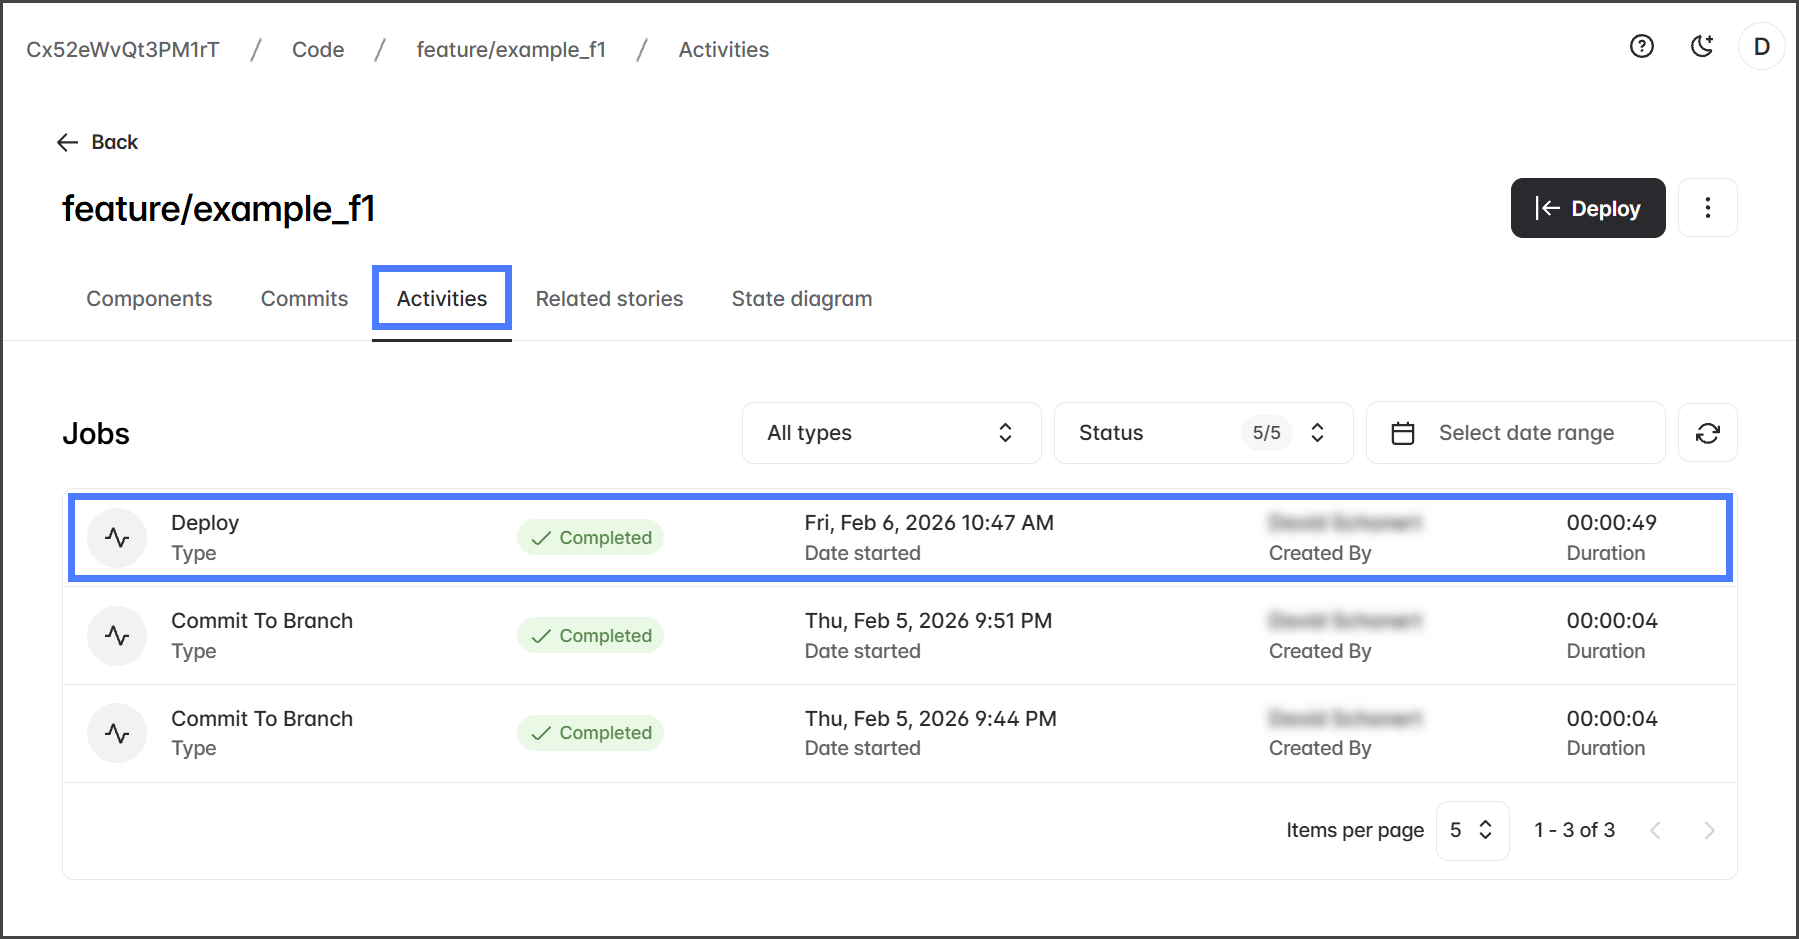
Task: Open the Commits tab
Action: pos(304,299)
